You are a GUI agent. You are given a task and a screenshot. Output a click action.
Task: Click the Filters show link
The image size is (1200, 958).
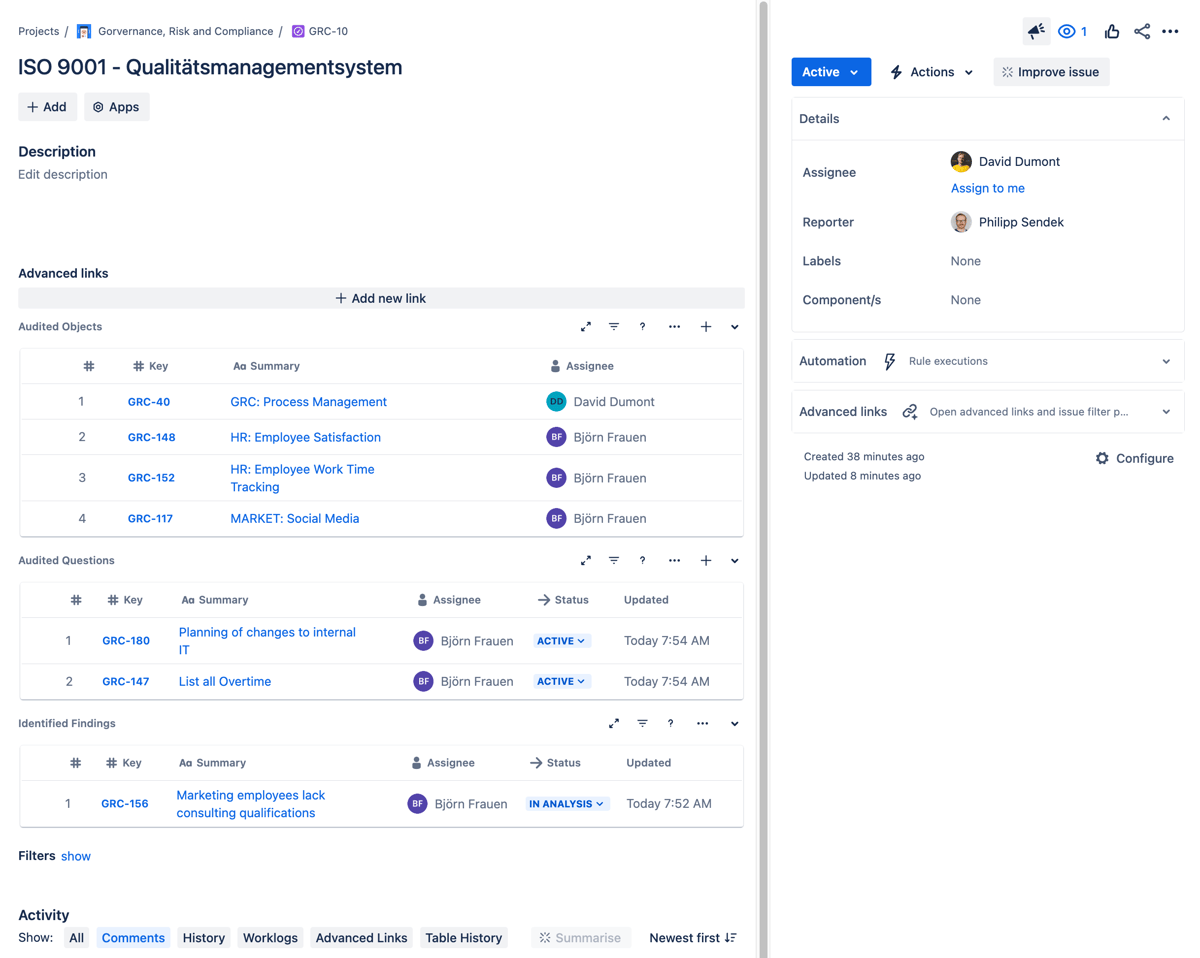(76, 856)
